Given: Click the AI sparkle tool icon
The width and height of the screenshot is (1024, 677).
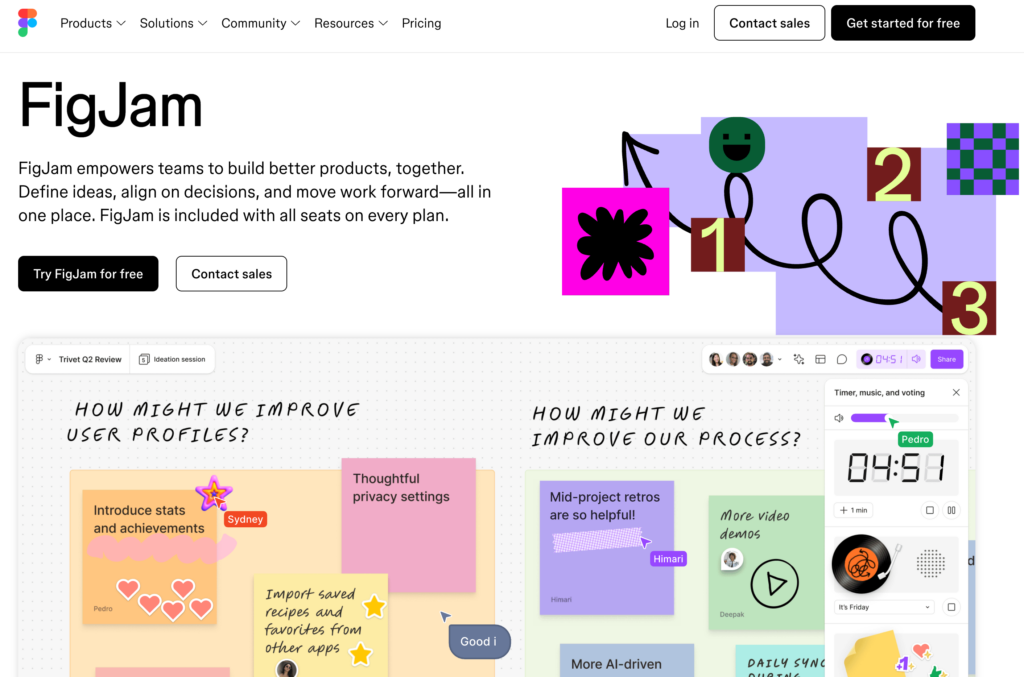Looking at the screenshot, I should [799, 359].
